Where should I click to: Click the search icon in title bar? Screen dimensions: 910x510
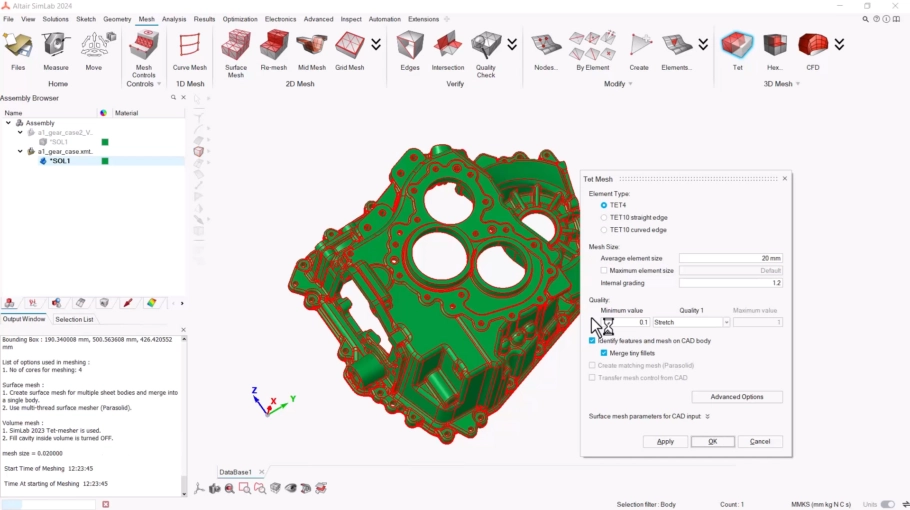click(865, 19)
